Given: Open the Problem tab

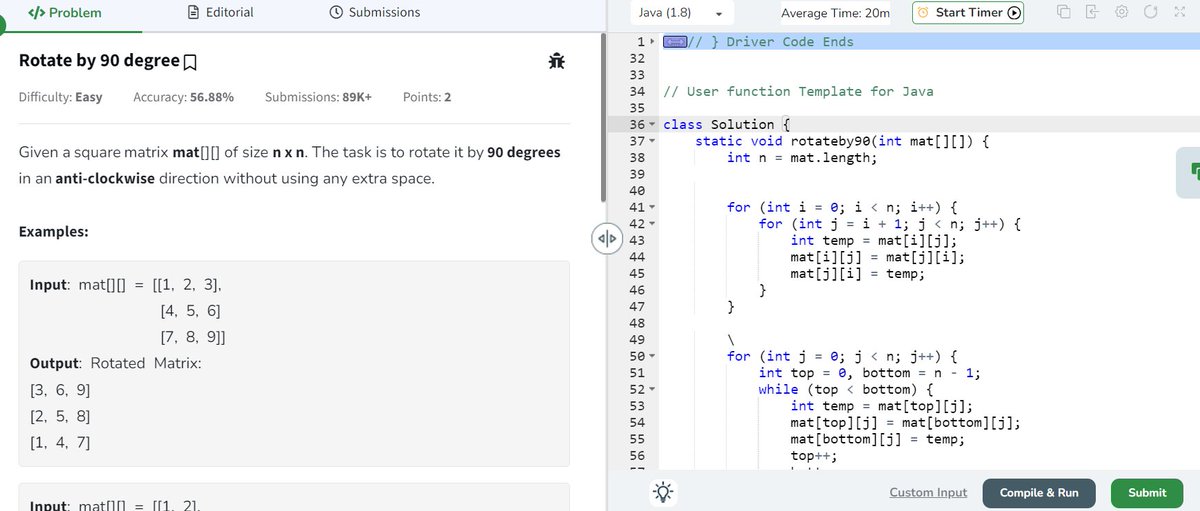Looking at the screenshot, I should [x=64, y=13].
